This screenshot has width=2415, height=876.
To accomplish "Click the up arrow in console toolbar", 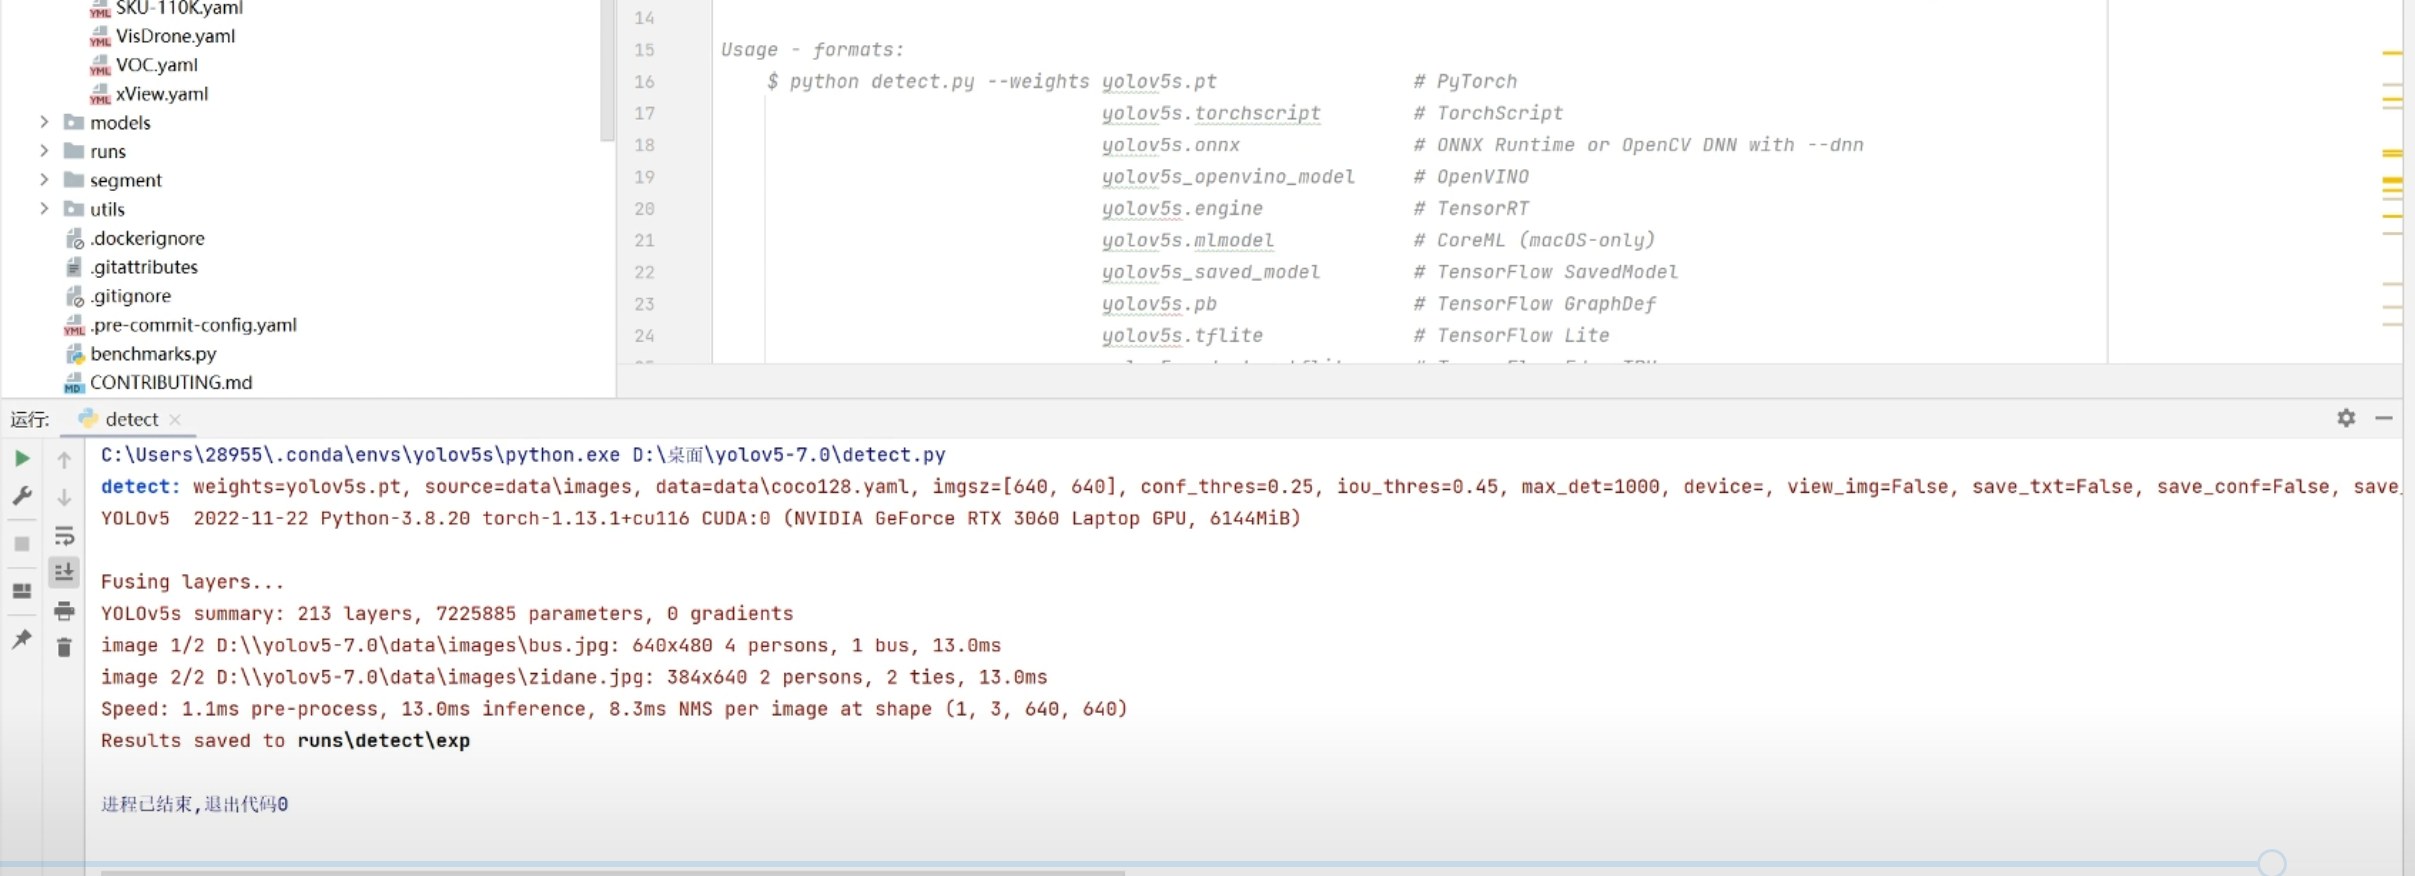I will point(64,460).
